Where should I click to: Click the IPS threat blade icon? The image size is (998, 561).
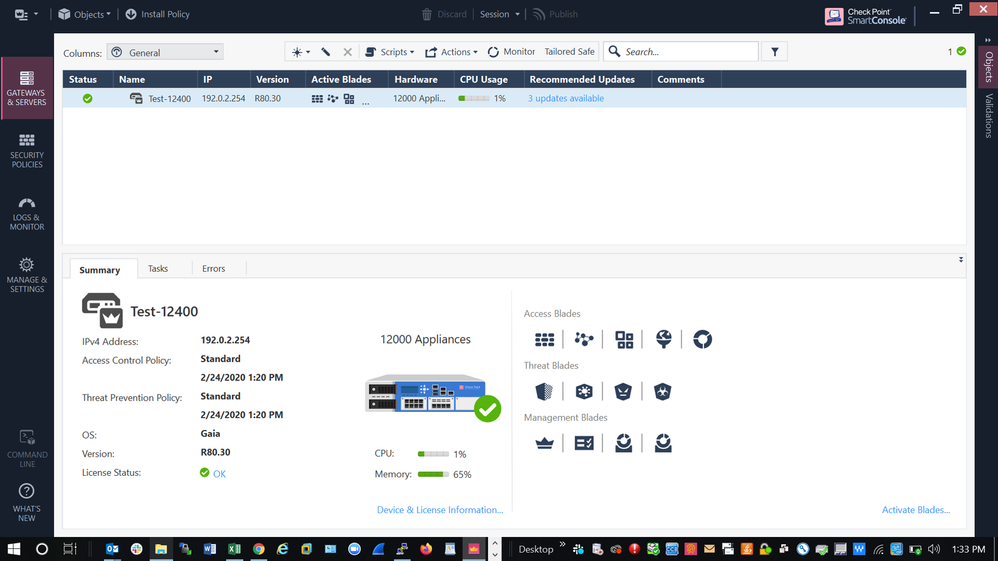click(544, 392)
